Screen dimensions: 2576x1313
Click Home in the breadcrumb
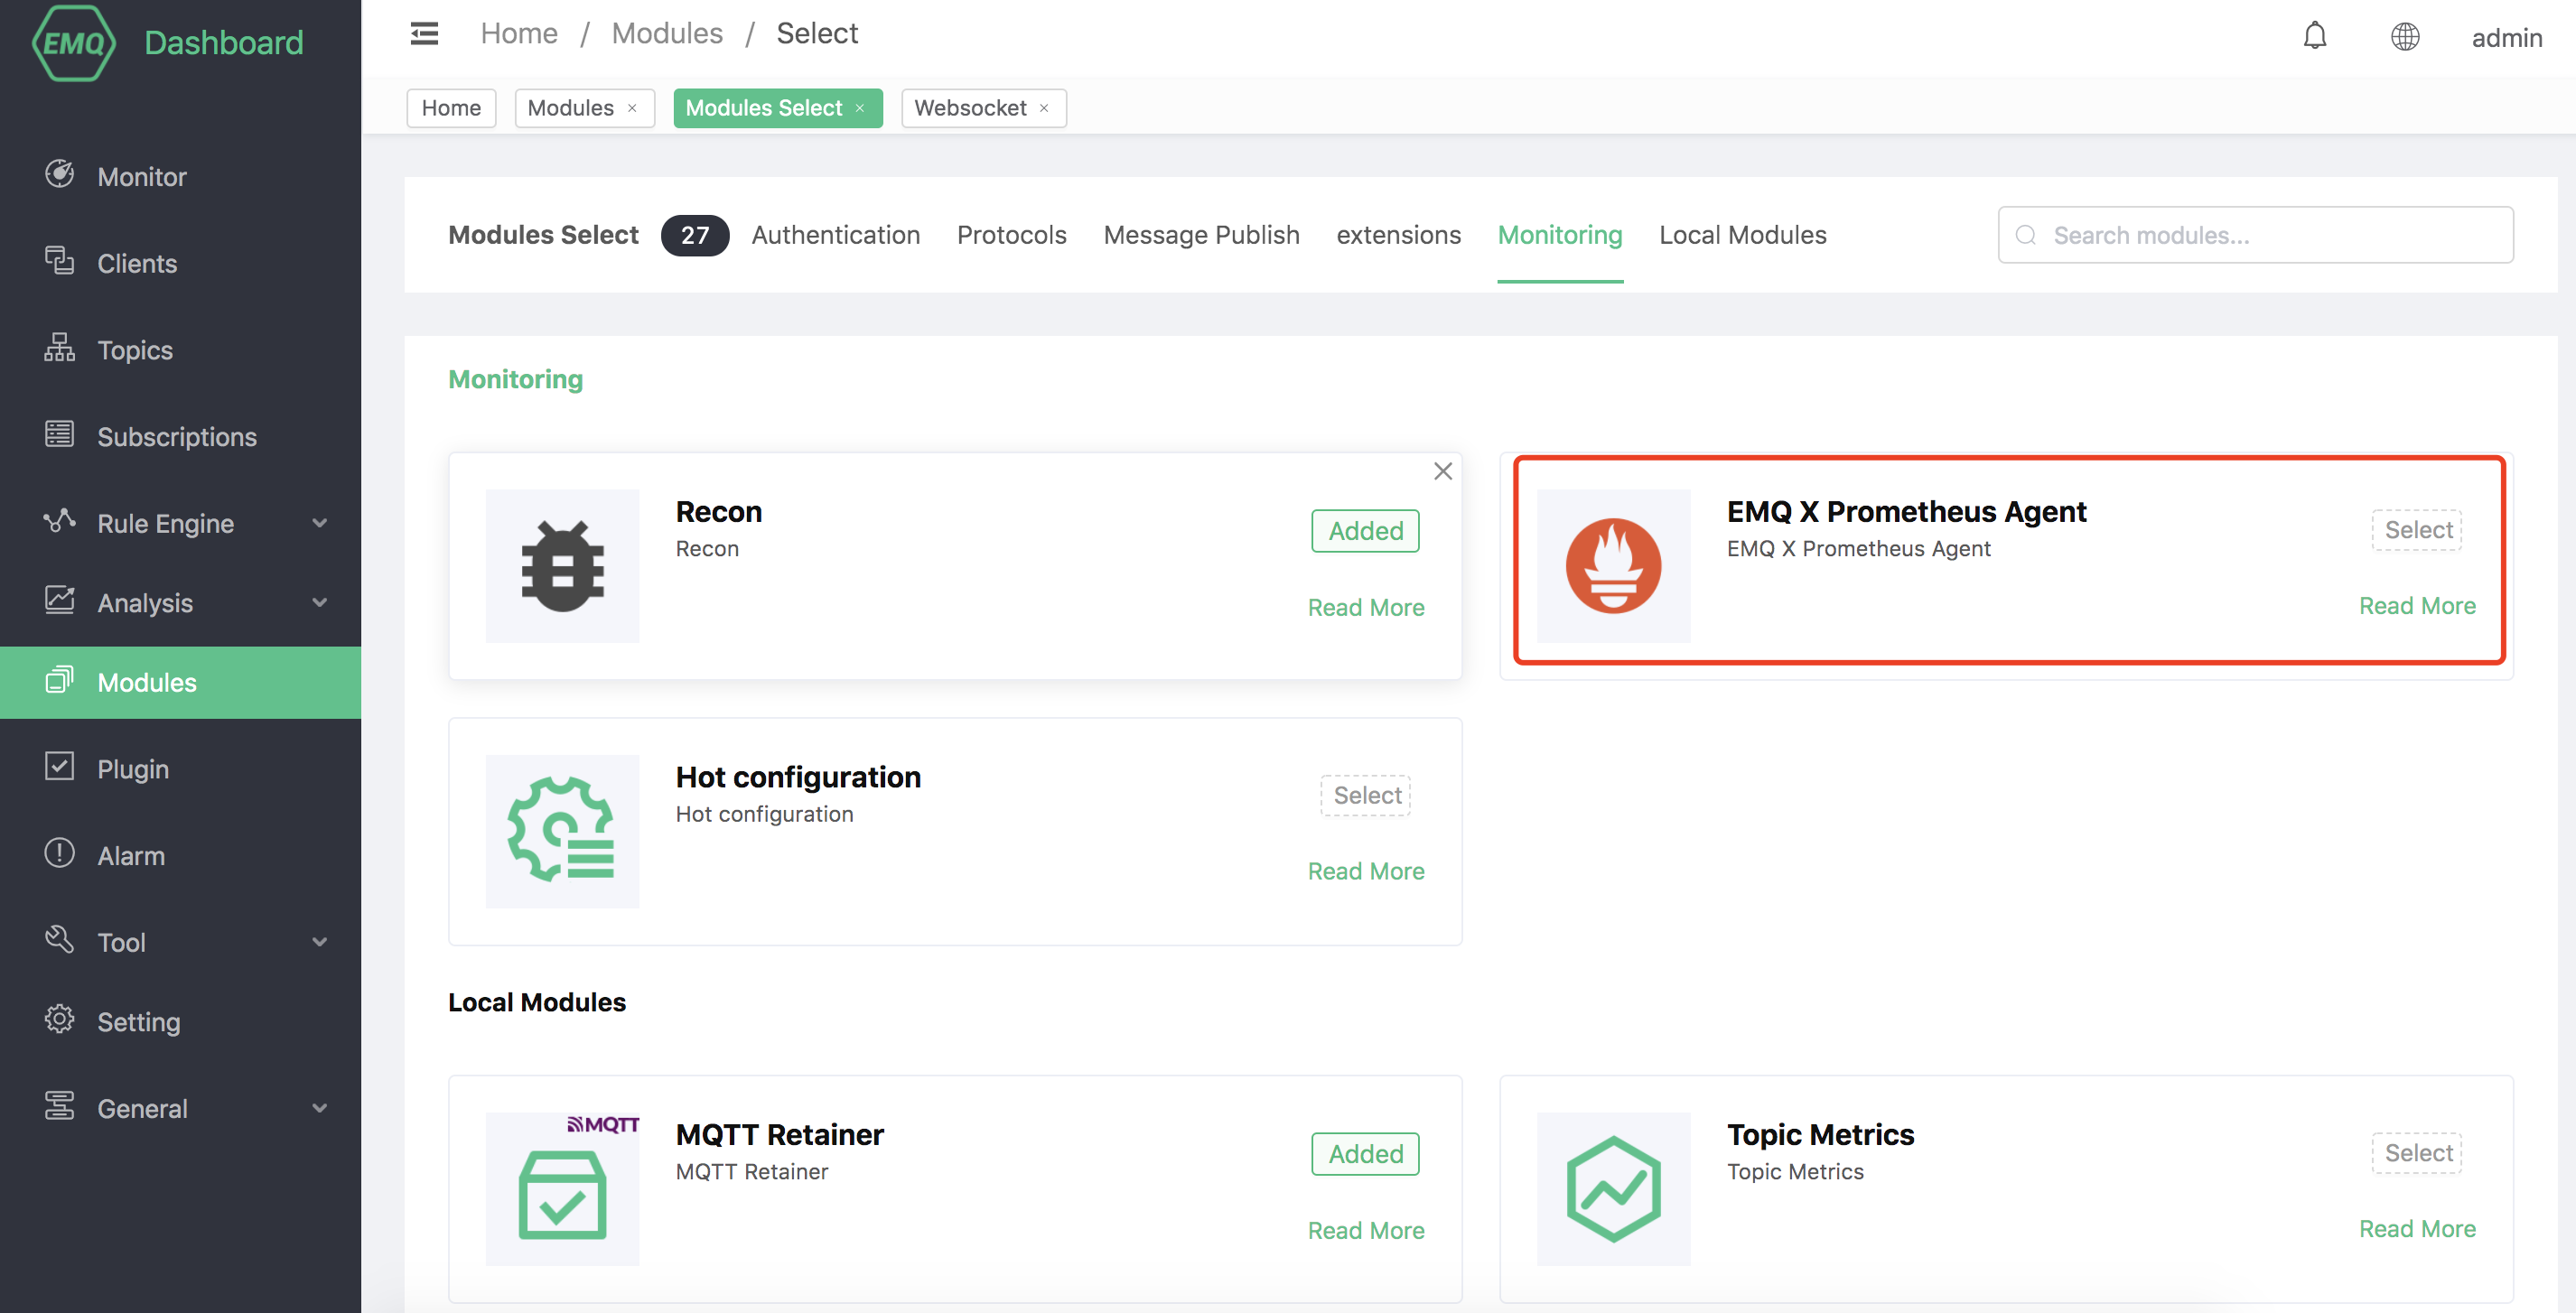(518, 34)
